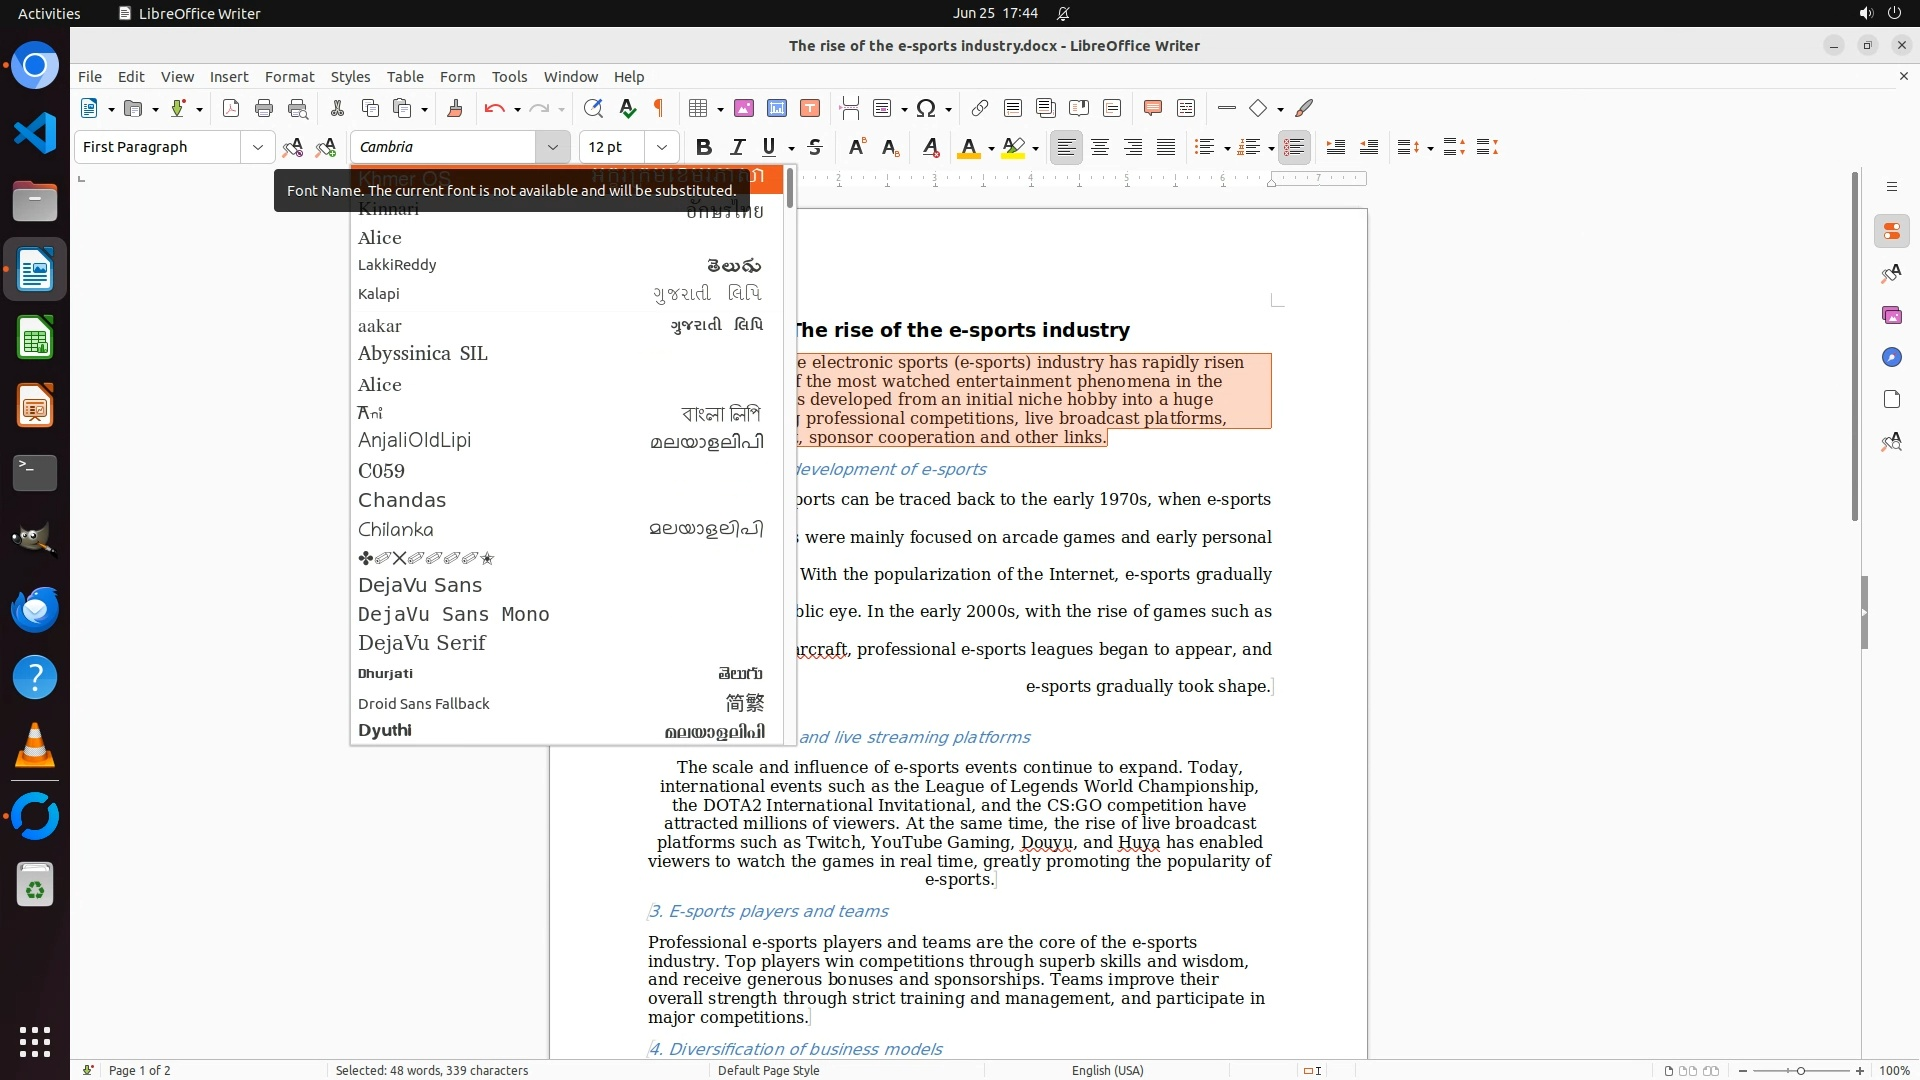Toggle Italic formatting
Screen dimensions: 1920x1080
point(737,147)
